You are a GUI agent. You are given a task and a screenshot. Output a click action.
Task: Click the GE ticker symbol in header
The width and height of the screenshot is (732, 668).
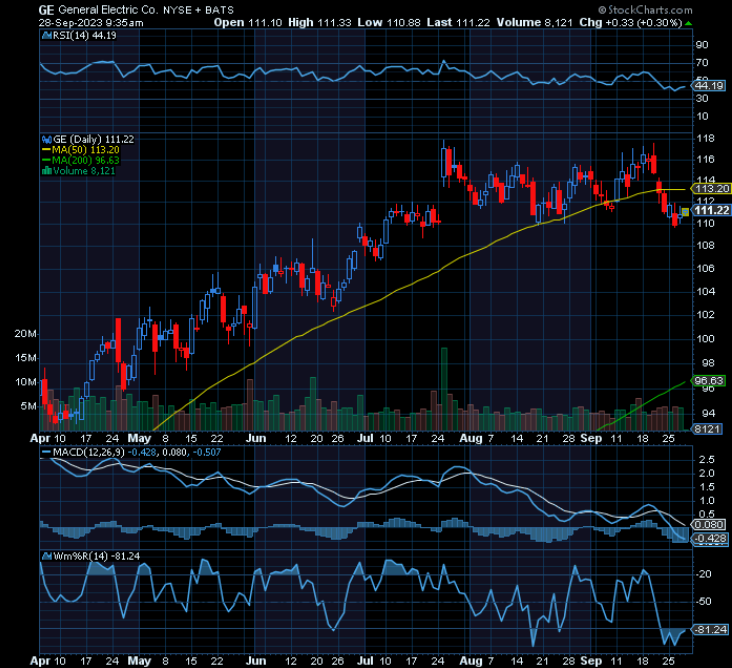[46, 10]
